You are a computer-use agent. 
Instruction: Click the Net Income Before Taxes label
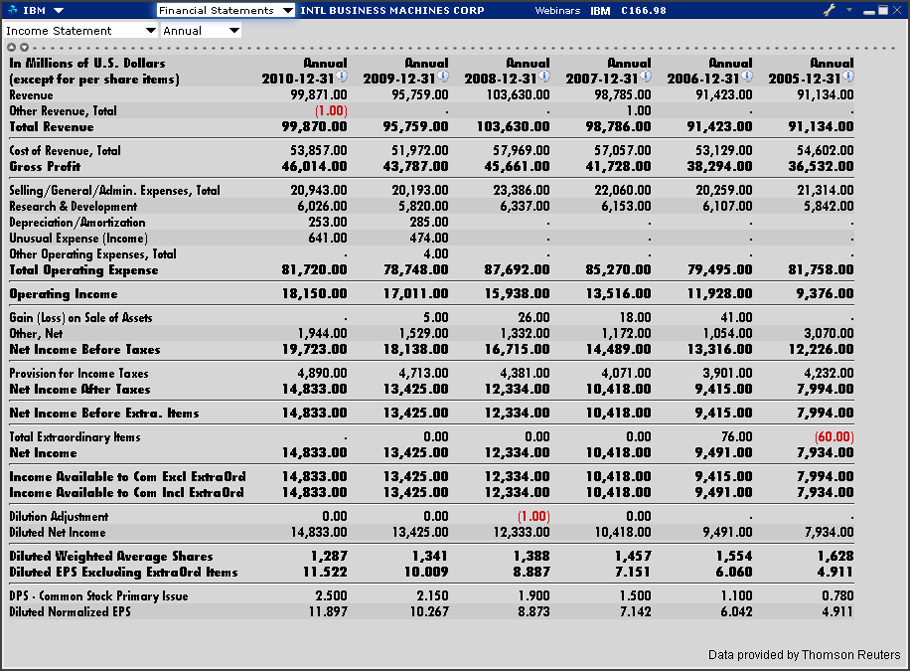(x=85, y=349)
